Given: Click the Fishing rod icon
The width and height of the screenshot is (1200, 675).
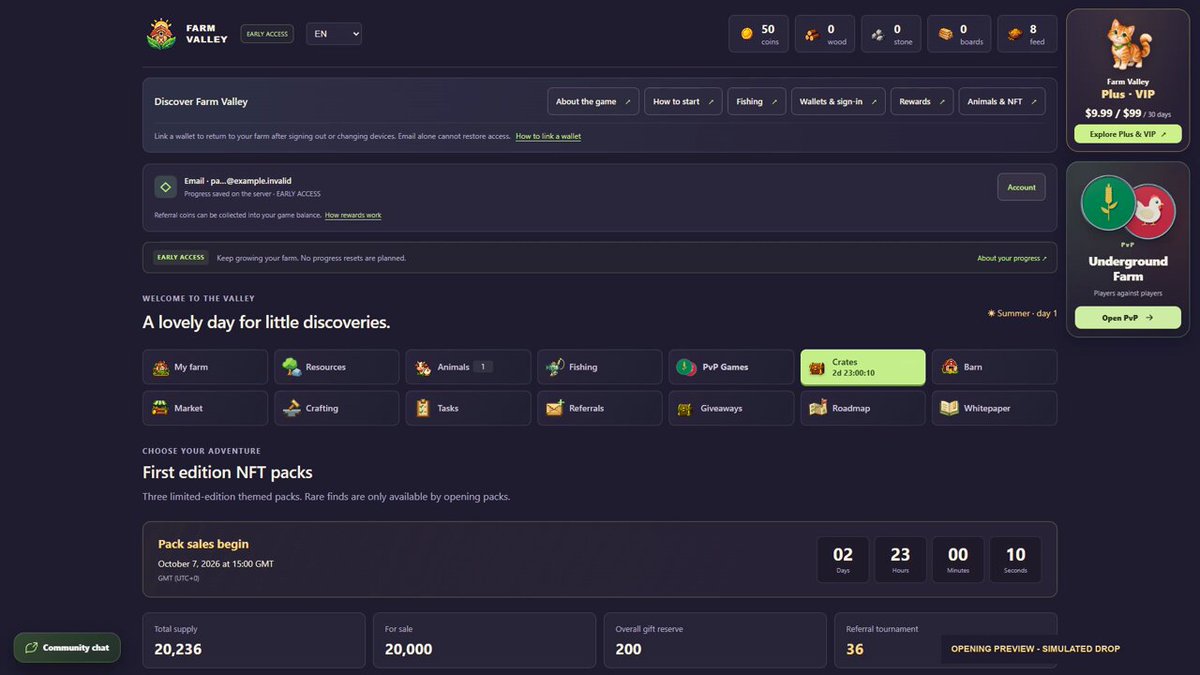Looking at the screenshot, I should 555,367.
